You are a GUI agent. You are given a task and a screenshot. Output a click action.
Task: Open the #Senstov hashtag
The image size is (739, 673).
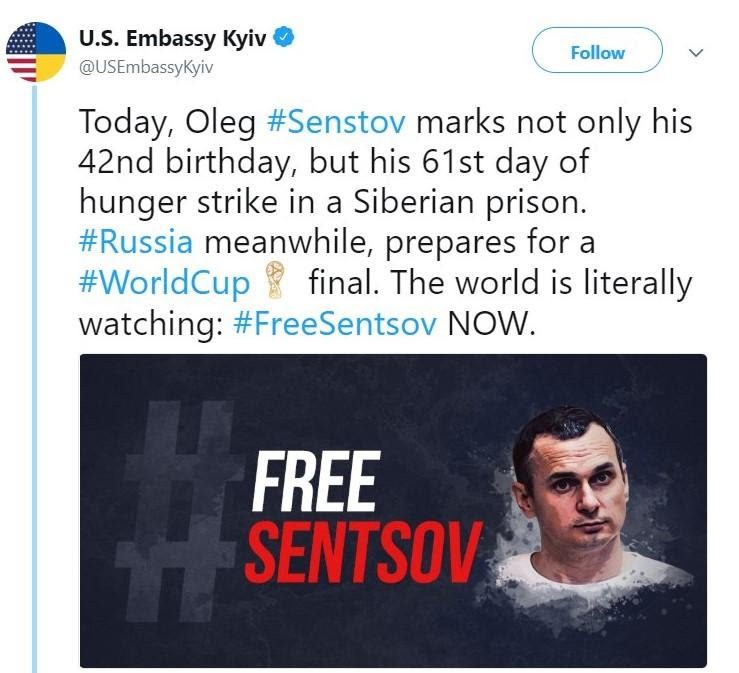pos(336,122)
